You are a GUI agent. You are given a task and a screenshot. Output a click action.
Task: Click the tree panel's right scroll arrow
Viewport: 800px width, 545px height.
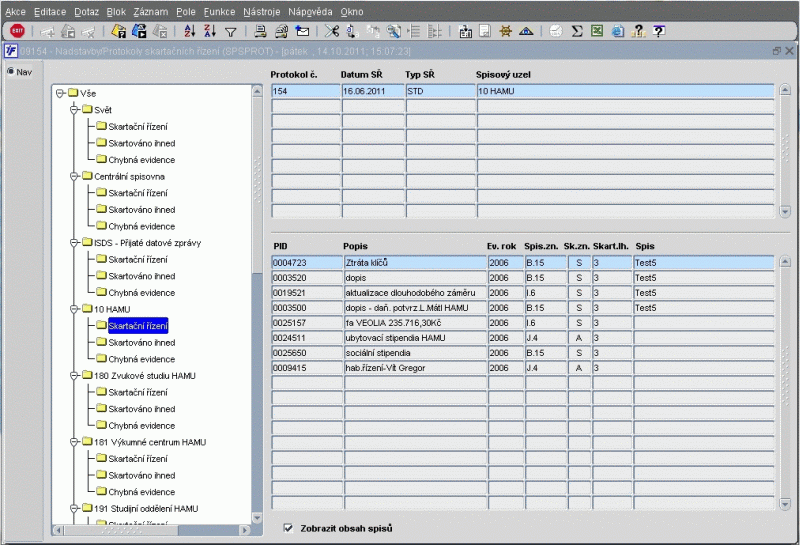point(245,530)
